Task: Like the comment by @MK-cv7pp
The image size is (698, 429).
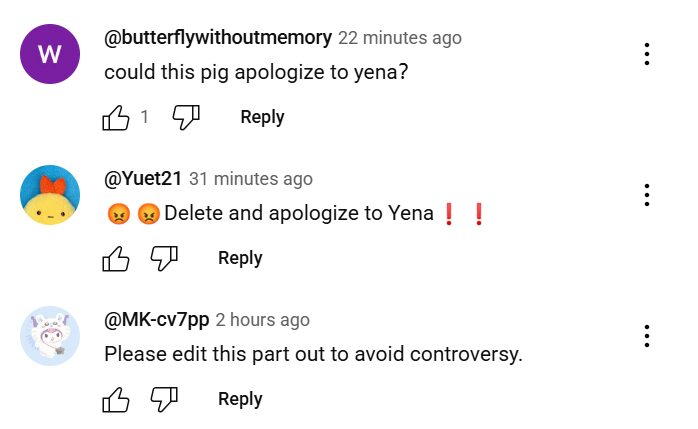Action: coord(117,400)
